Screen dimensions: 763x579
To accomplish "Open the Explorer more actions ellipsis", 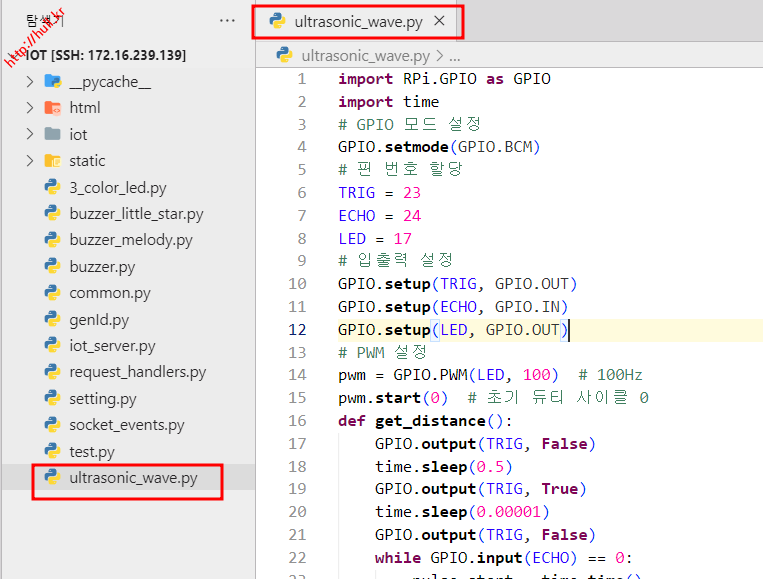I will pos(228,20).
